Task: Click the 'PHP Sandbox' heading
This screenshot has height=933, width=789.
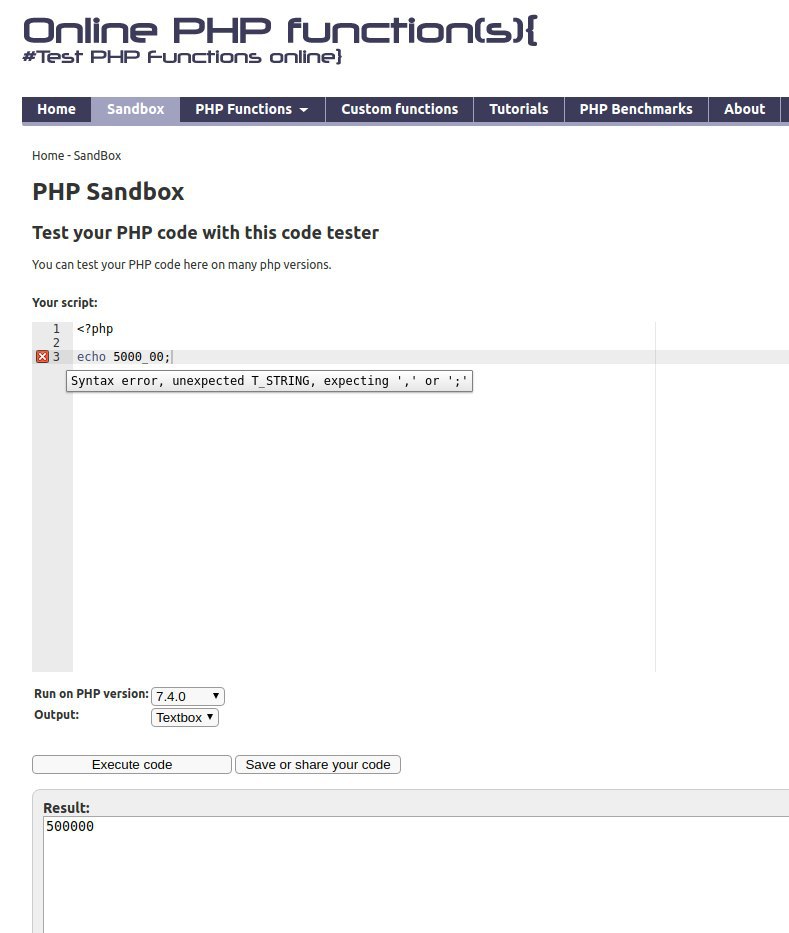Action: coord(108,192)
